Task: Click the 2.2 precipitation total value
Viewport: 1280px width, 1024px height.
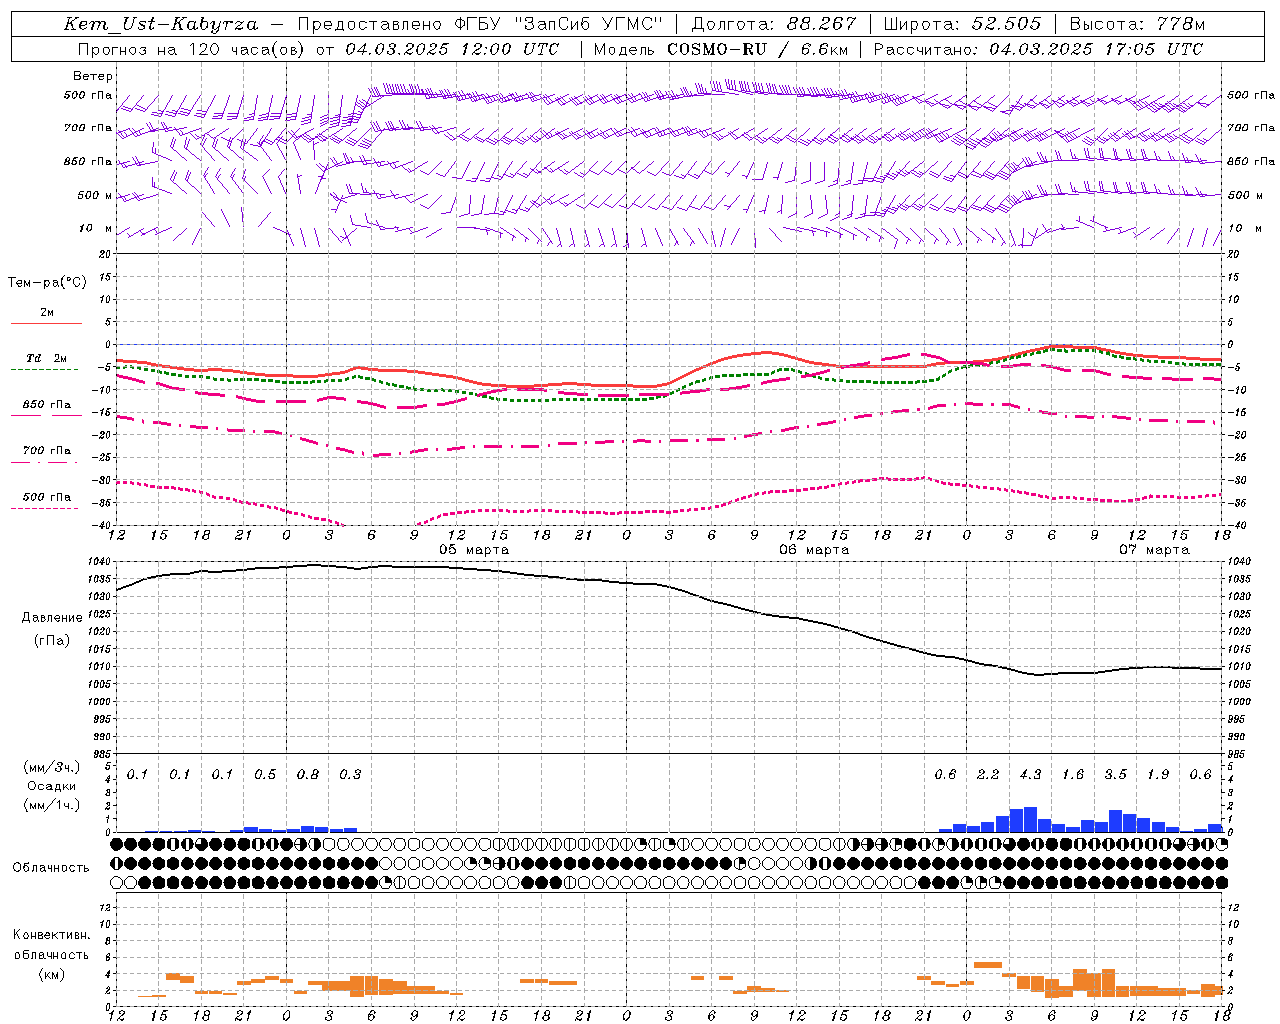Action: [988, 775]
